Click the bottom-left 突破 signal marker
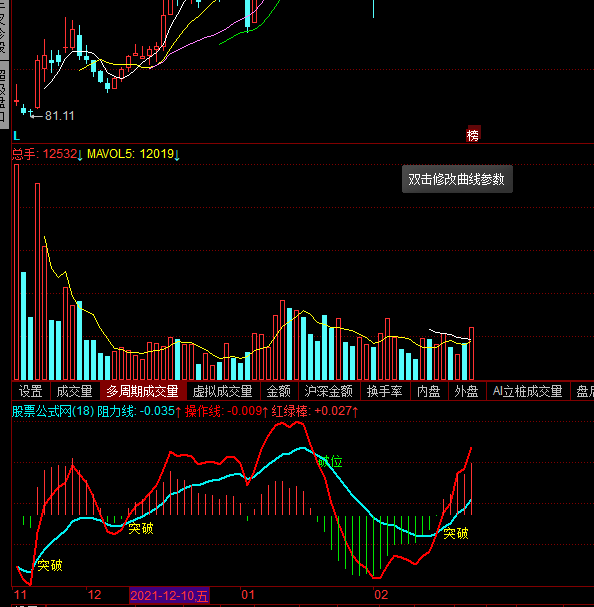Screen dimensions: 594x607 (x=50, y=565)
